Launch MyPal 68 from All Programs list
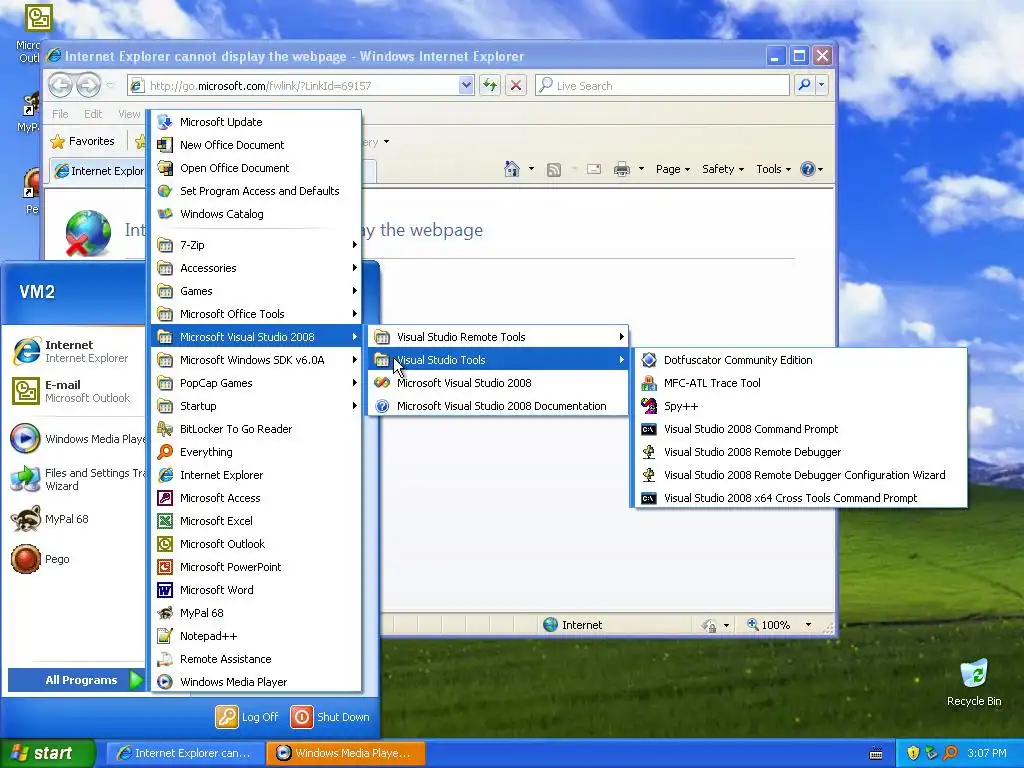Viewport: 1024px width, 768px height. (x=257, y=613)
